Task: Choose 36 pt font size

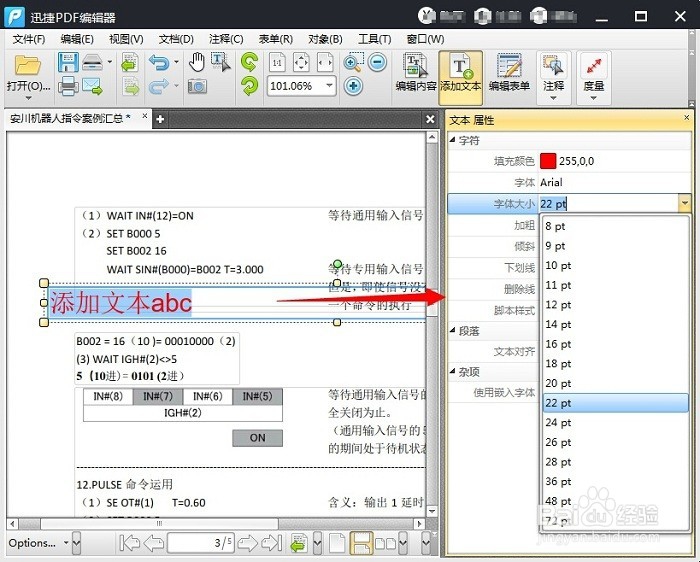Action: tap(615, 481)
